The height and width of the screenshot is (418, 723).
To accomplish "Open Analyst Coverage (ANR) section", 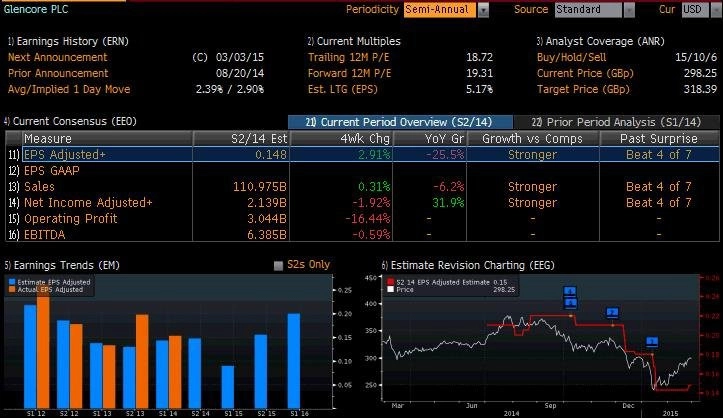I will click(600, 41).
